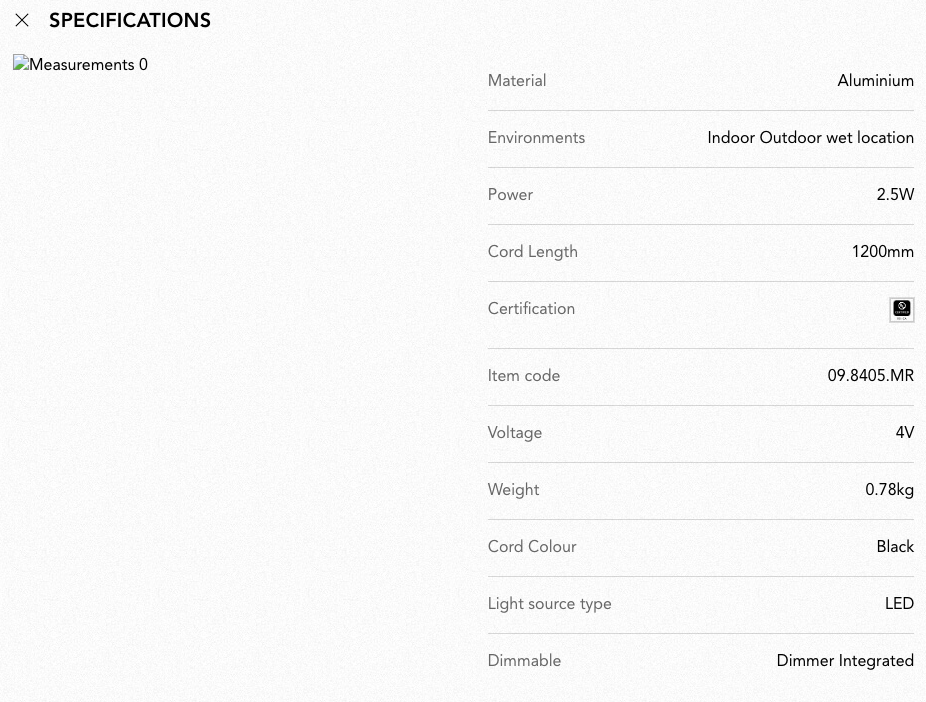The image size is (926, 702).
Task: Click the 0.78kg weight value
Action: tap(889, 490)
